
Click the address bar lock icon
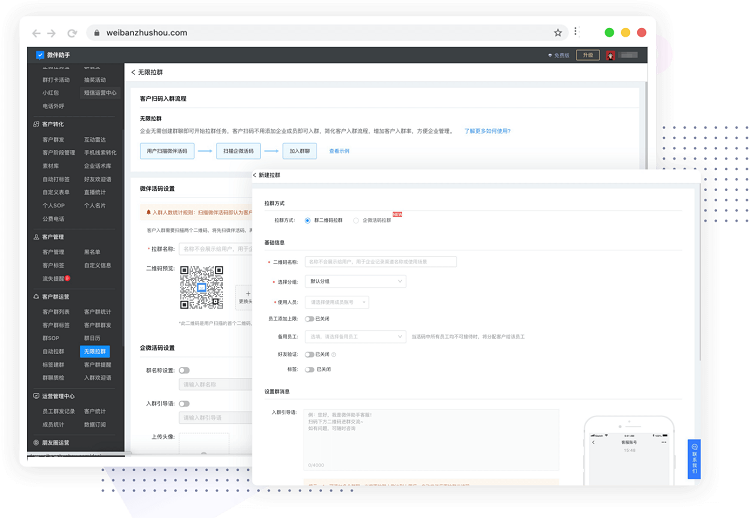pos(97,33)
